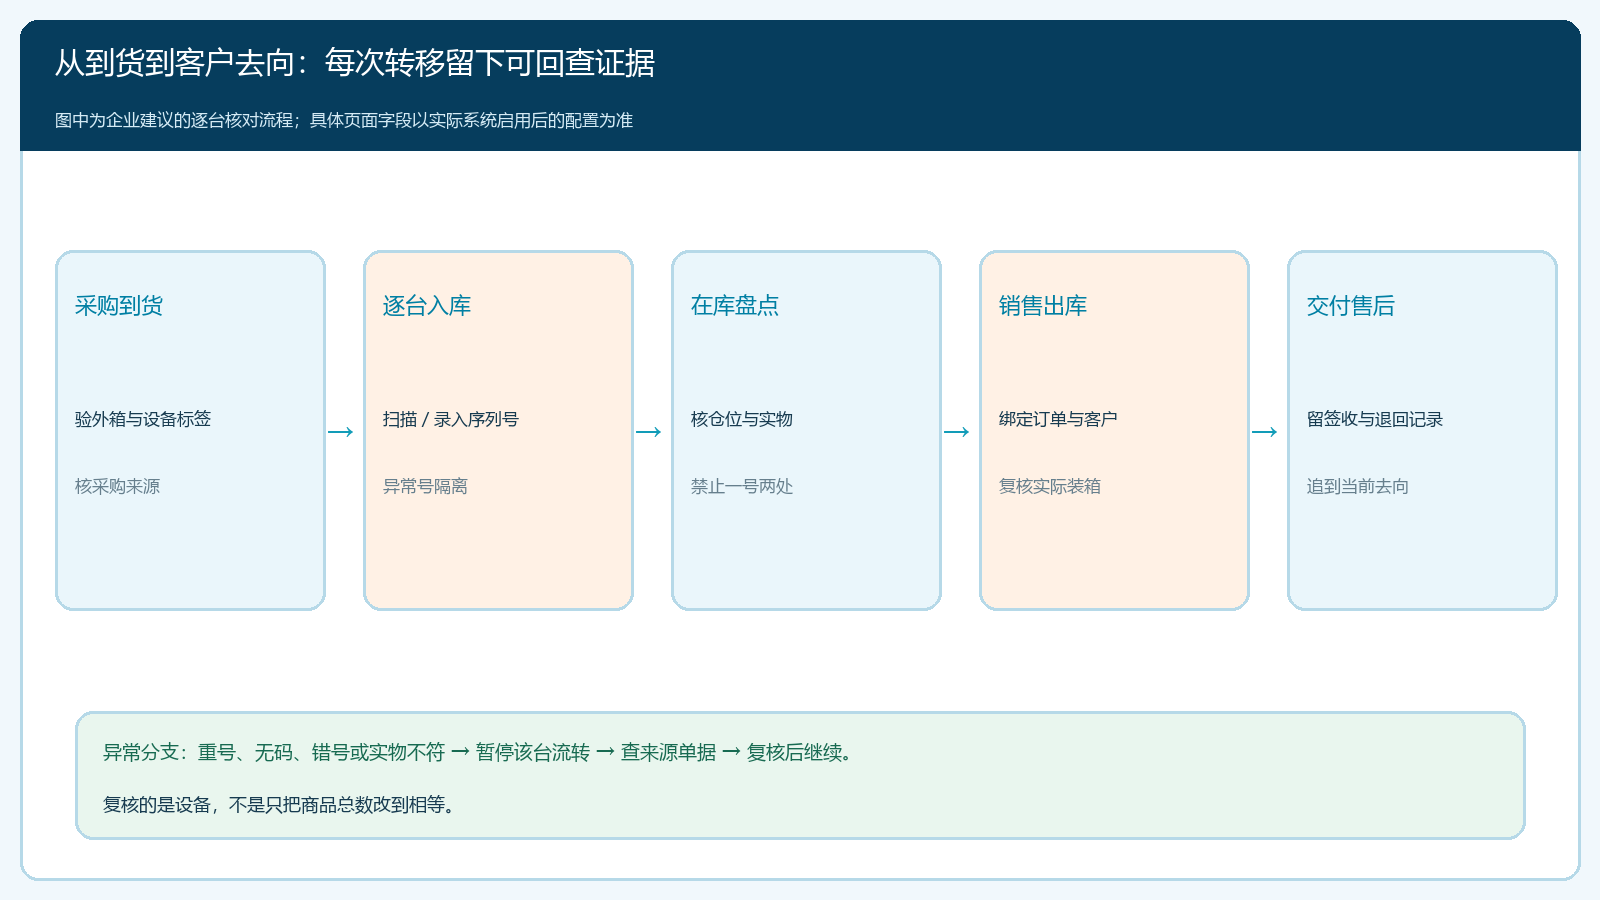Select the text "绑定订单与客户"
The height and width of the screenshot is (900, 1600).
coord(1058,419)
